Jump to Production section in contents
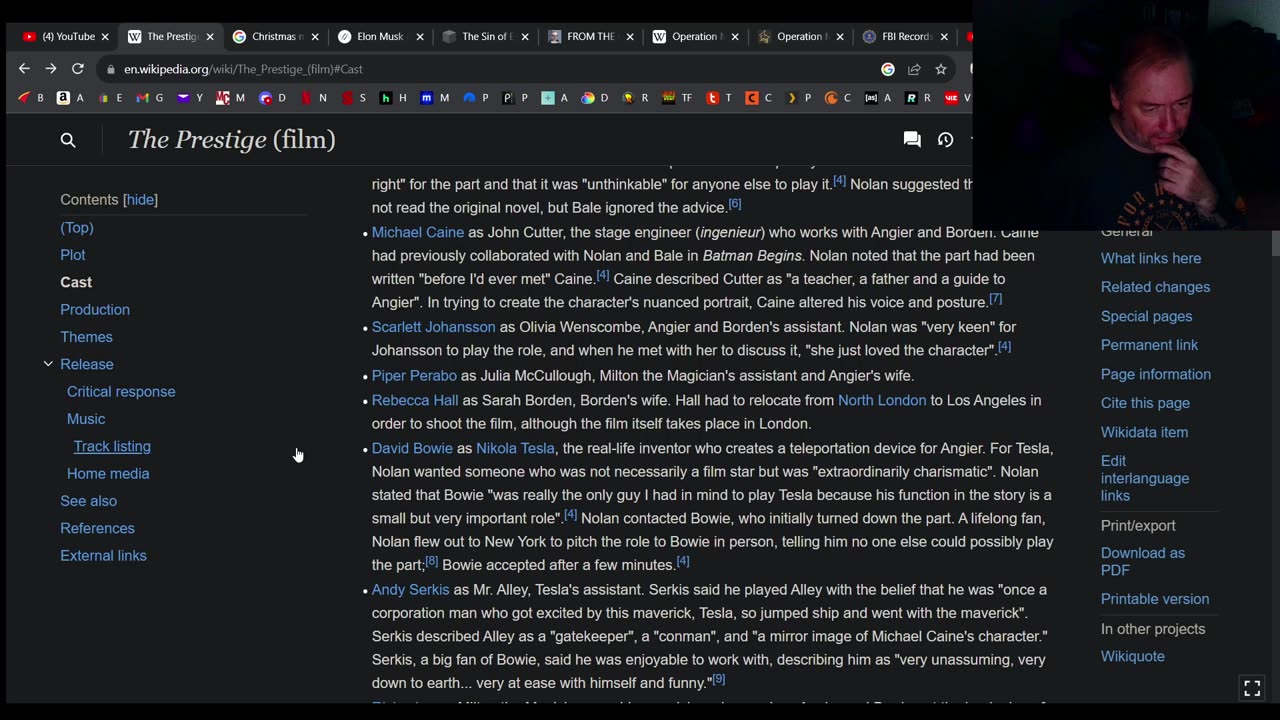The image size is (1280, 720). click(95, 310)
